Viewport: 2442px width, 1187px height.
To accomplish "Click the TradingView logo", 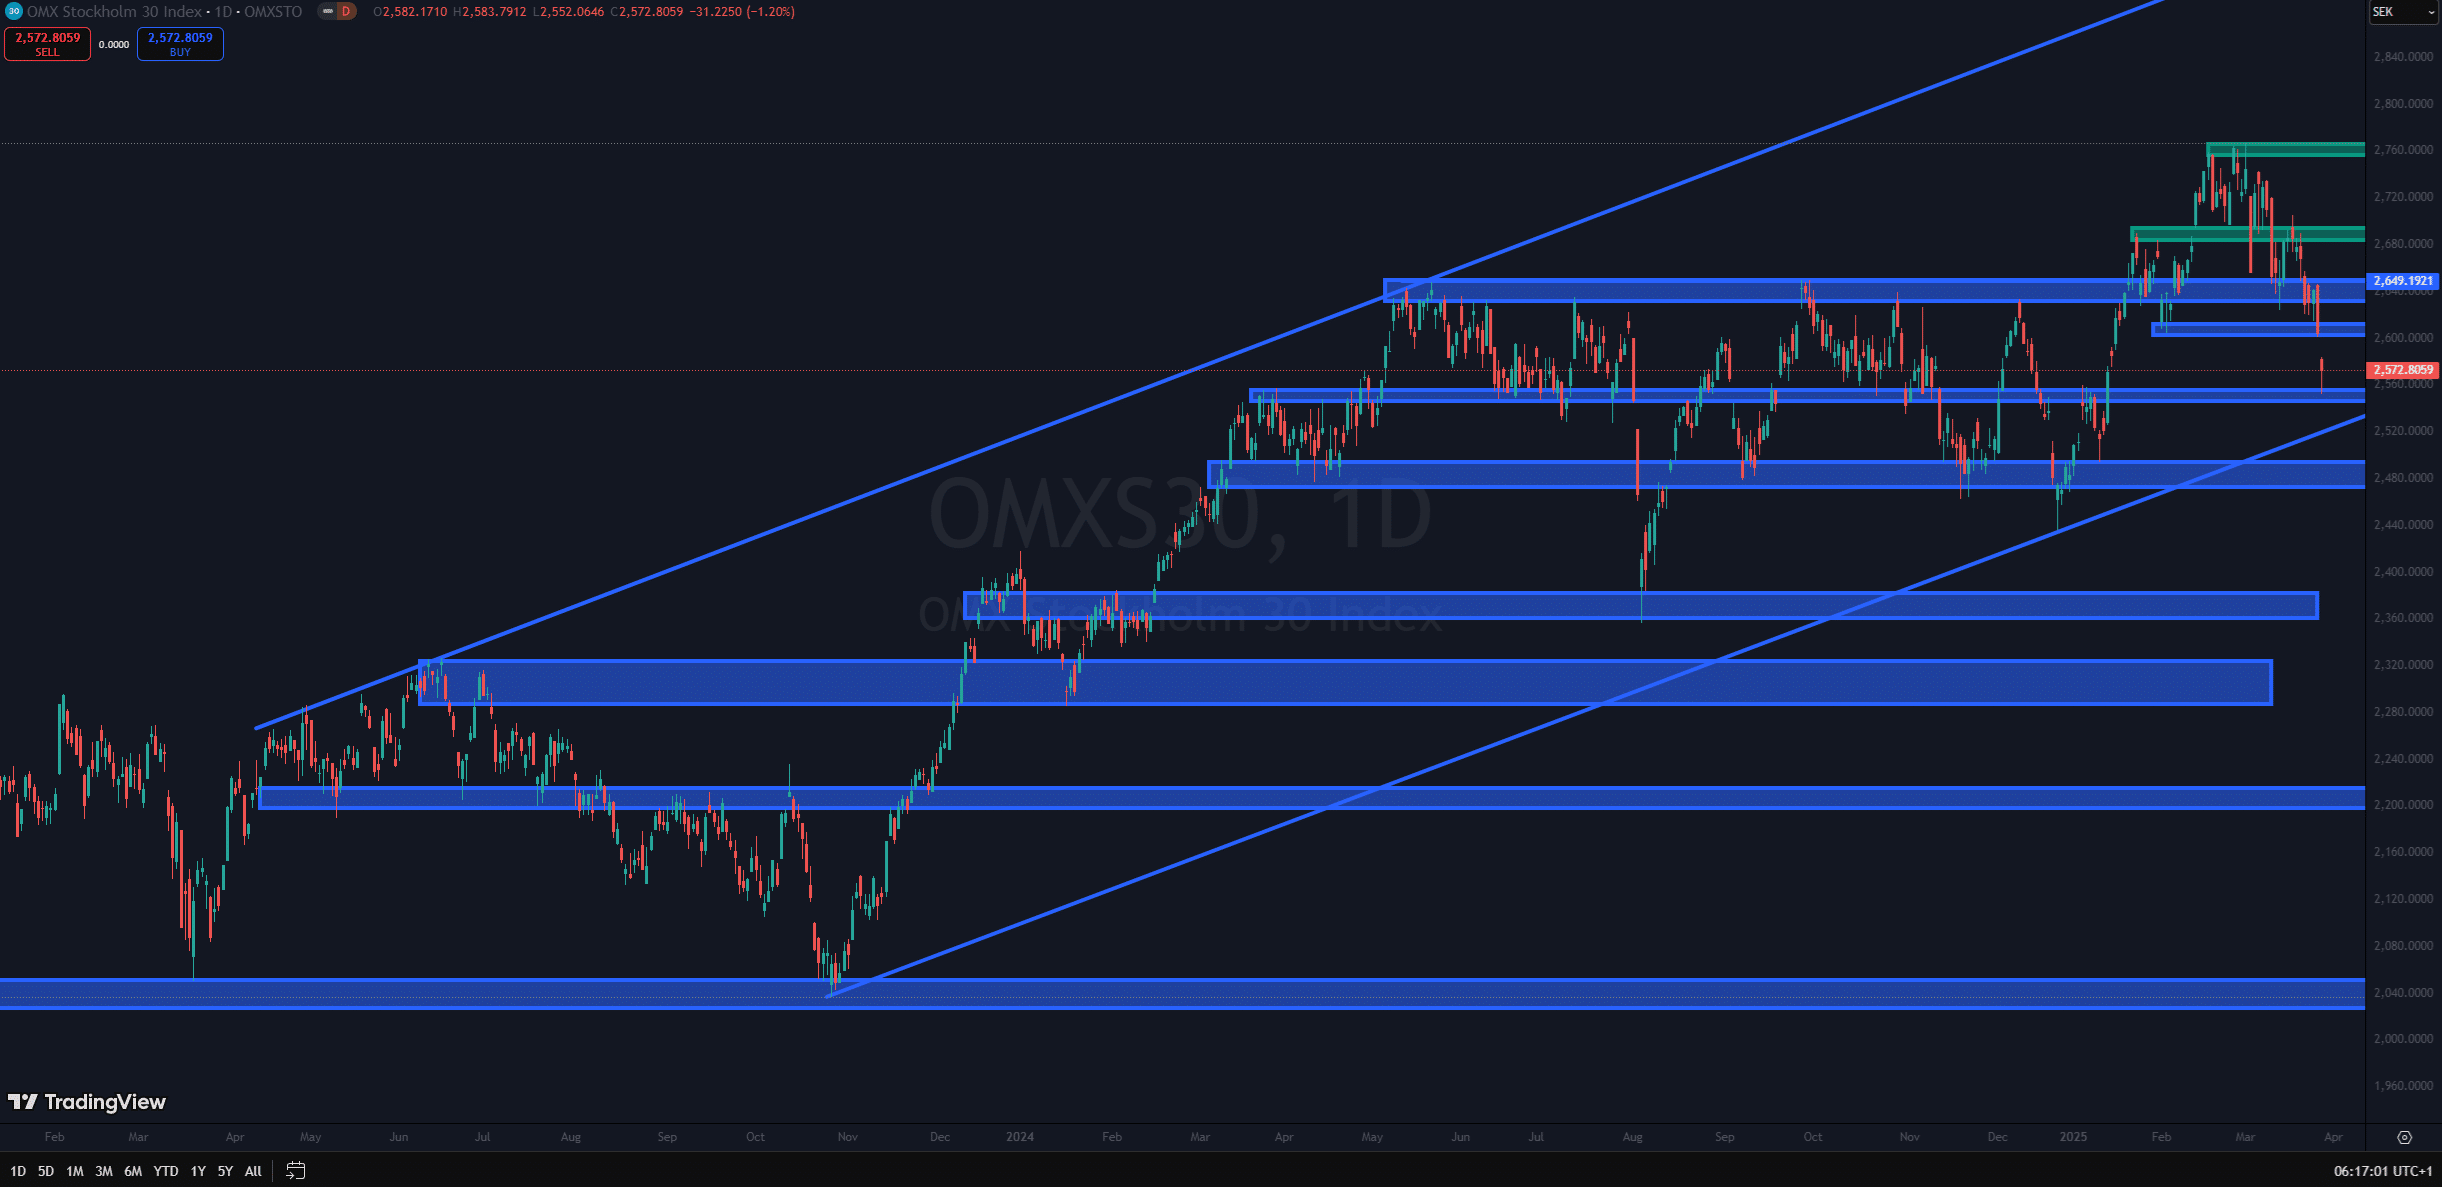I will [87, 1101].
